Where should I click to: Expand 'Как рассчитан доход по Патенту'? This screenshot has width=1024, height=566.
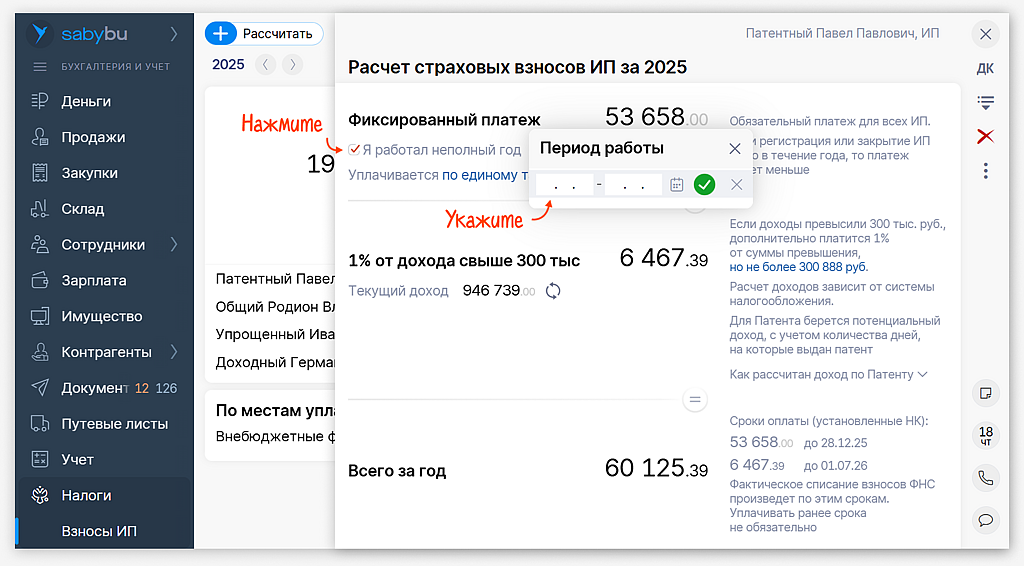(x=829, y=374)
